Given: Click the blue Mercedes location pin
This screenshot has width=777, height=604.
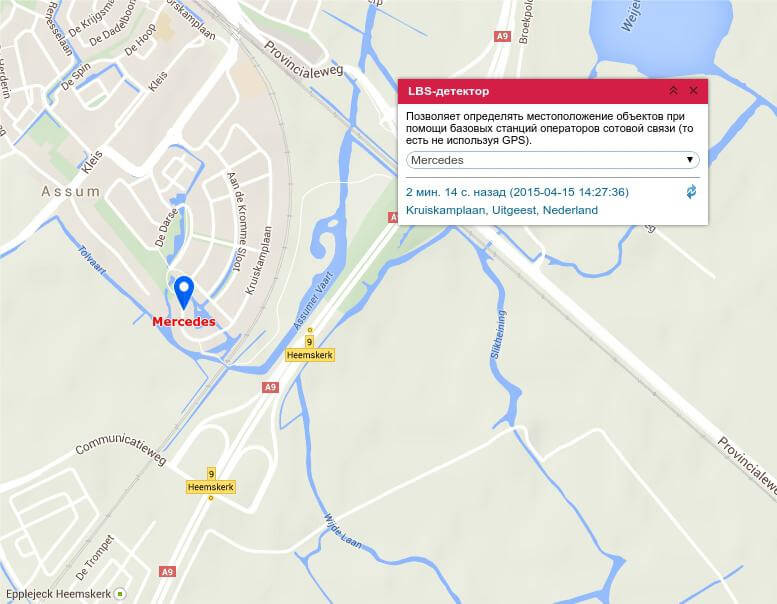Looking at the screenshot, I should click(184, 292).
